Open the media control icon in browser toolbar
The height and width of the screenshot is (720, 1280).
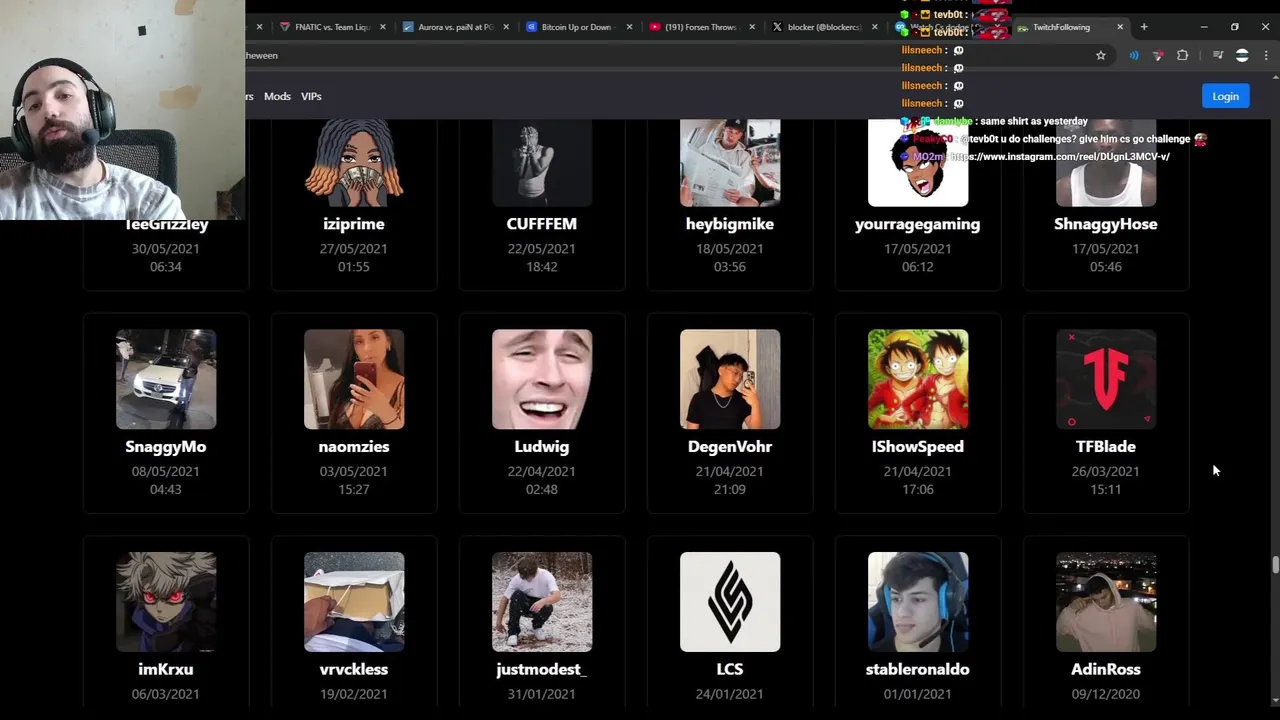1217,56
